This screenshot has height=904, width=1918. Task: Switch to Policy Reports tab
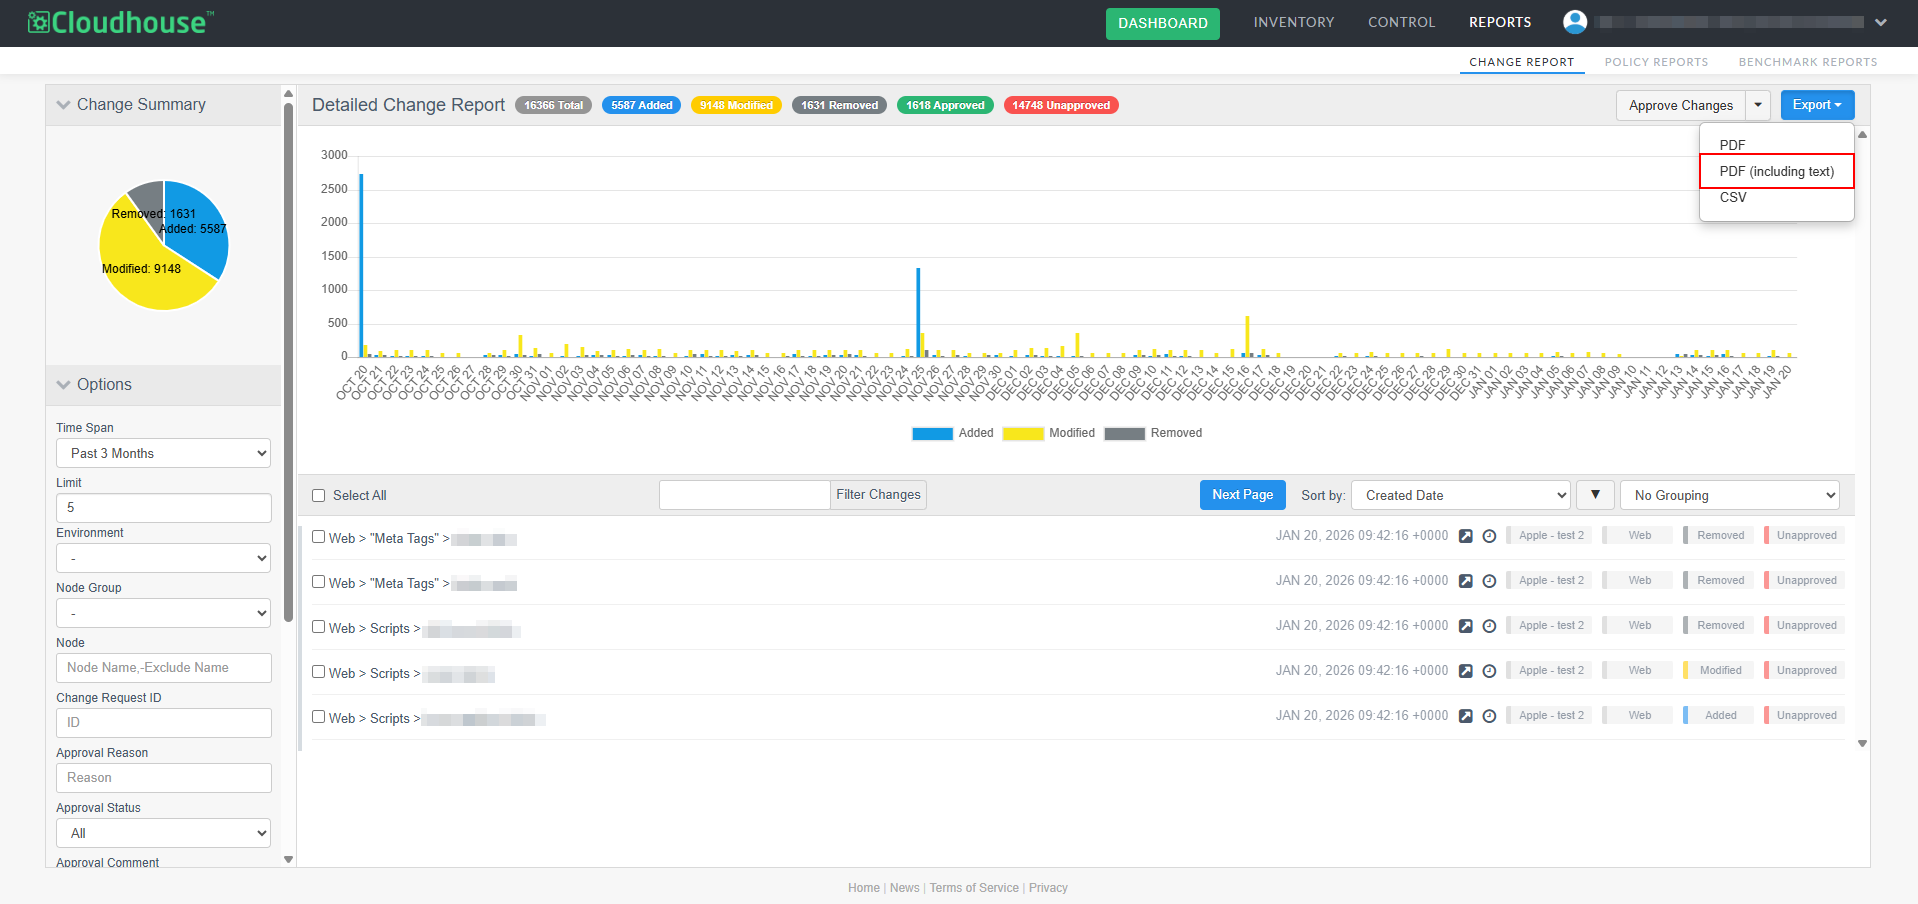tap(1656, 62)
